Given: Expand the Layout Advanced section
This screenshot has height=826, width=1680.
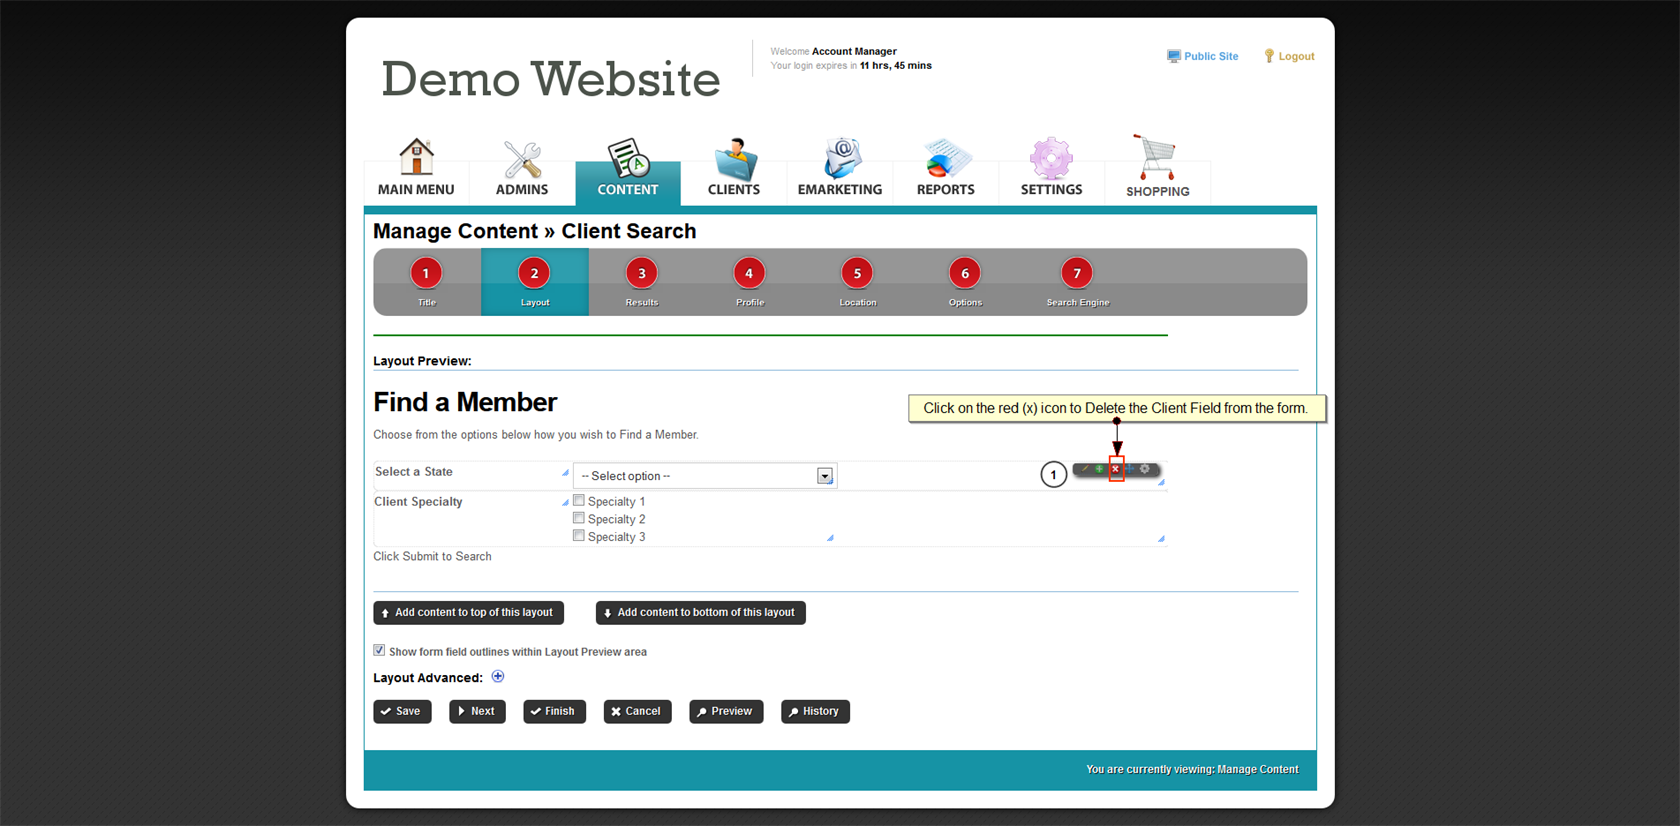Looking at the screenshot, I should pyautogui.click(x=498, y=677).
